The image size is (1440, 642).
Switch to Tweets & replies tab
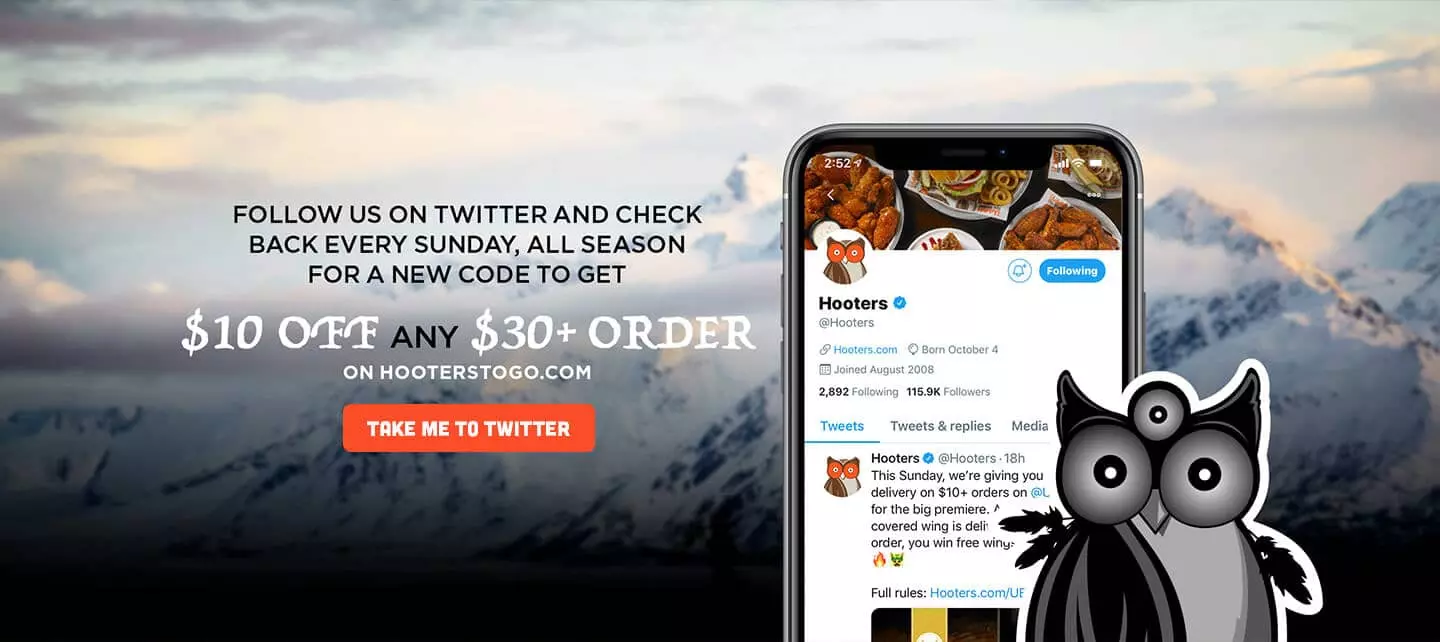tap(940, 426)
